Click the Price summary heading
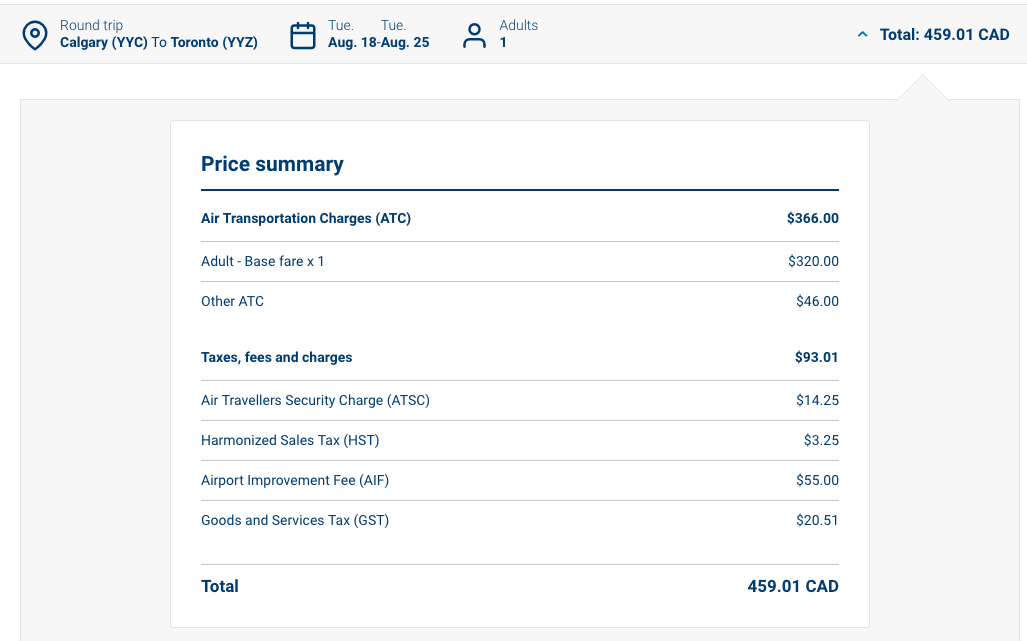 click(272, 164)
